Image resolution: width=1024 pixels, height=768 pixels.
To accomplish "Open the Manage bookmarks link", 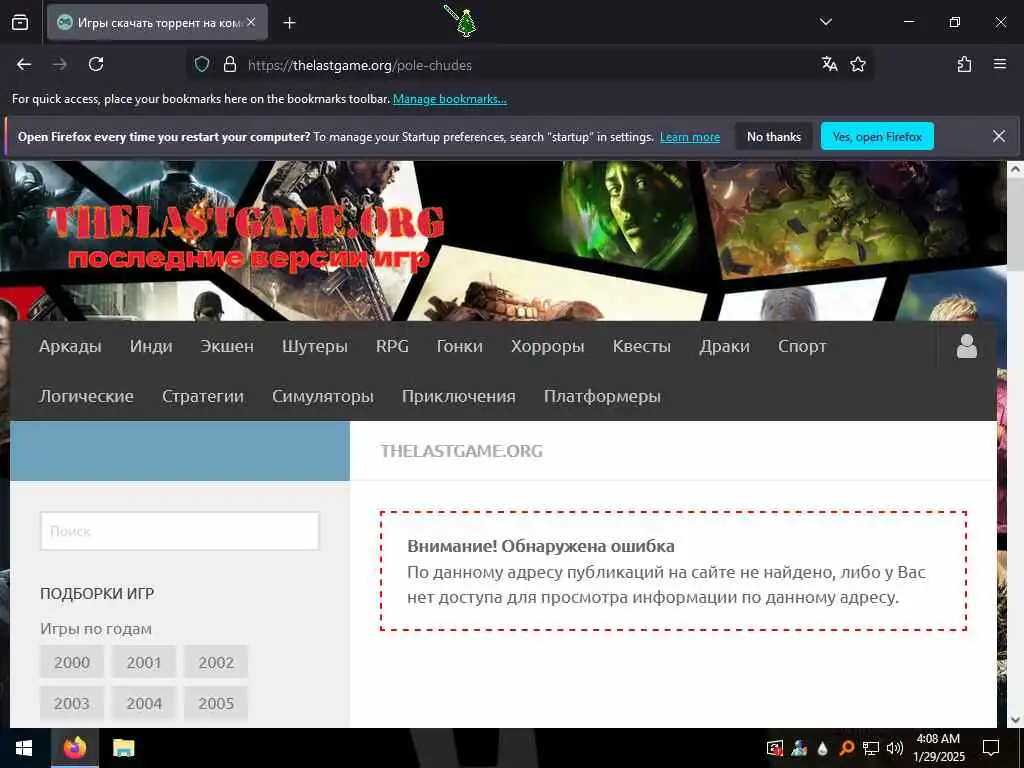I will tap(449, 99).
